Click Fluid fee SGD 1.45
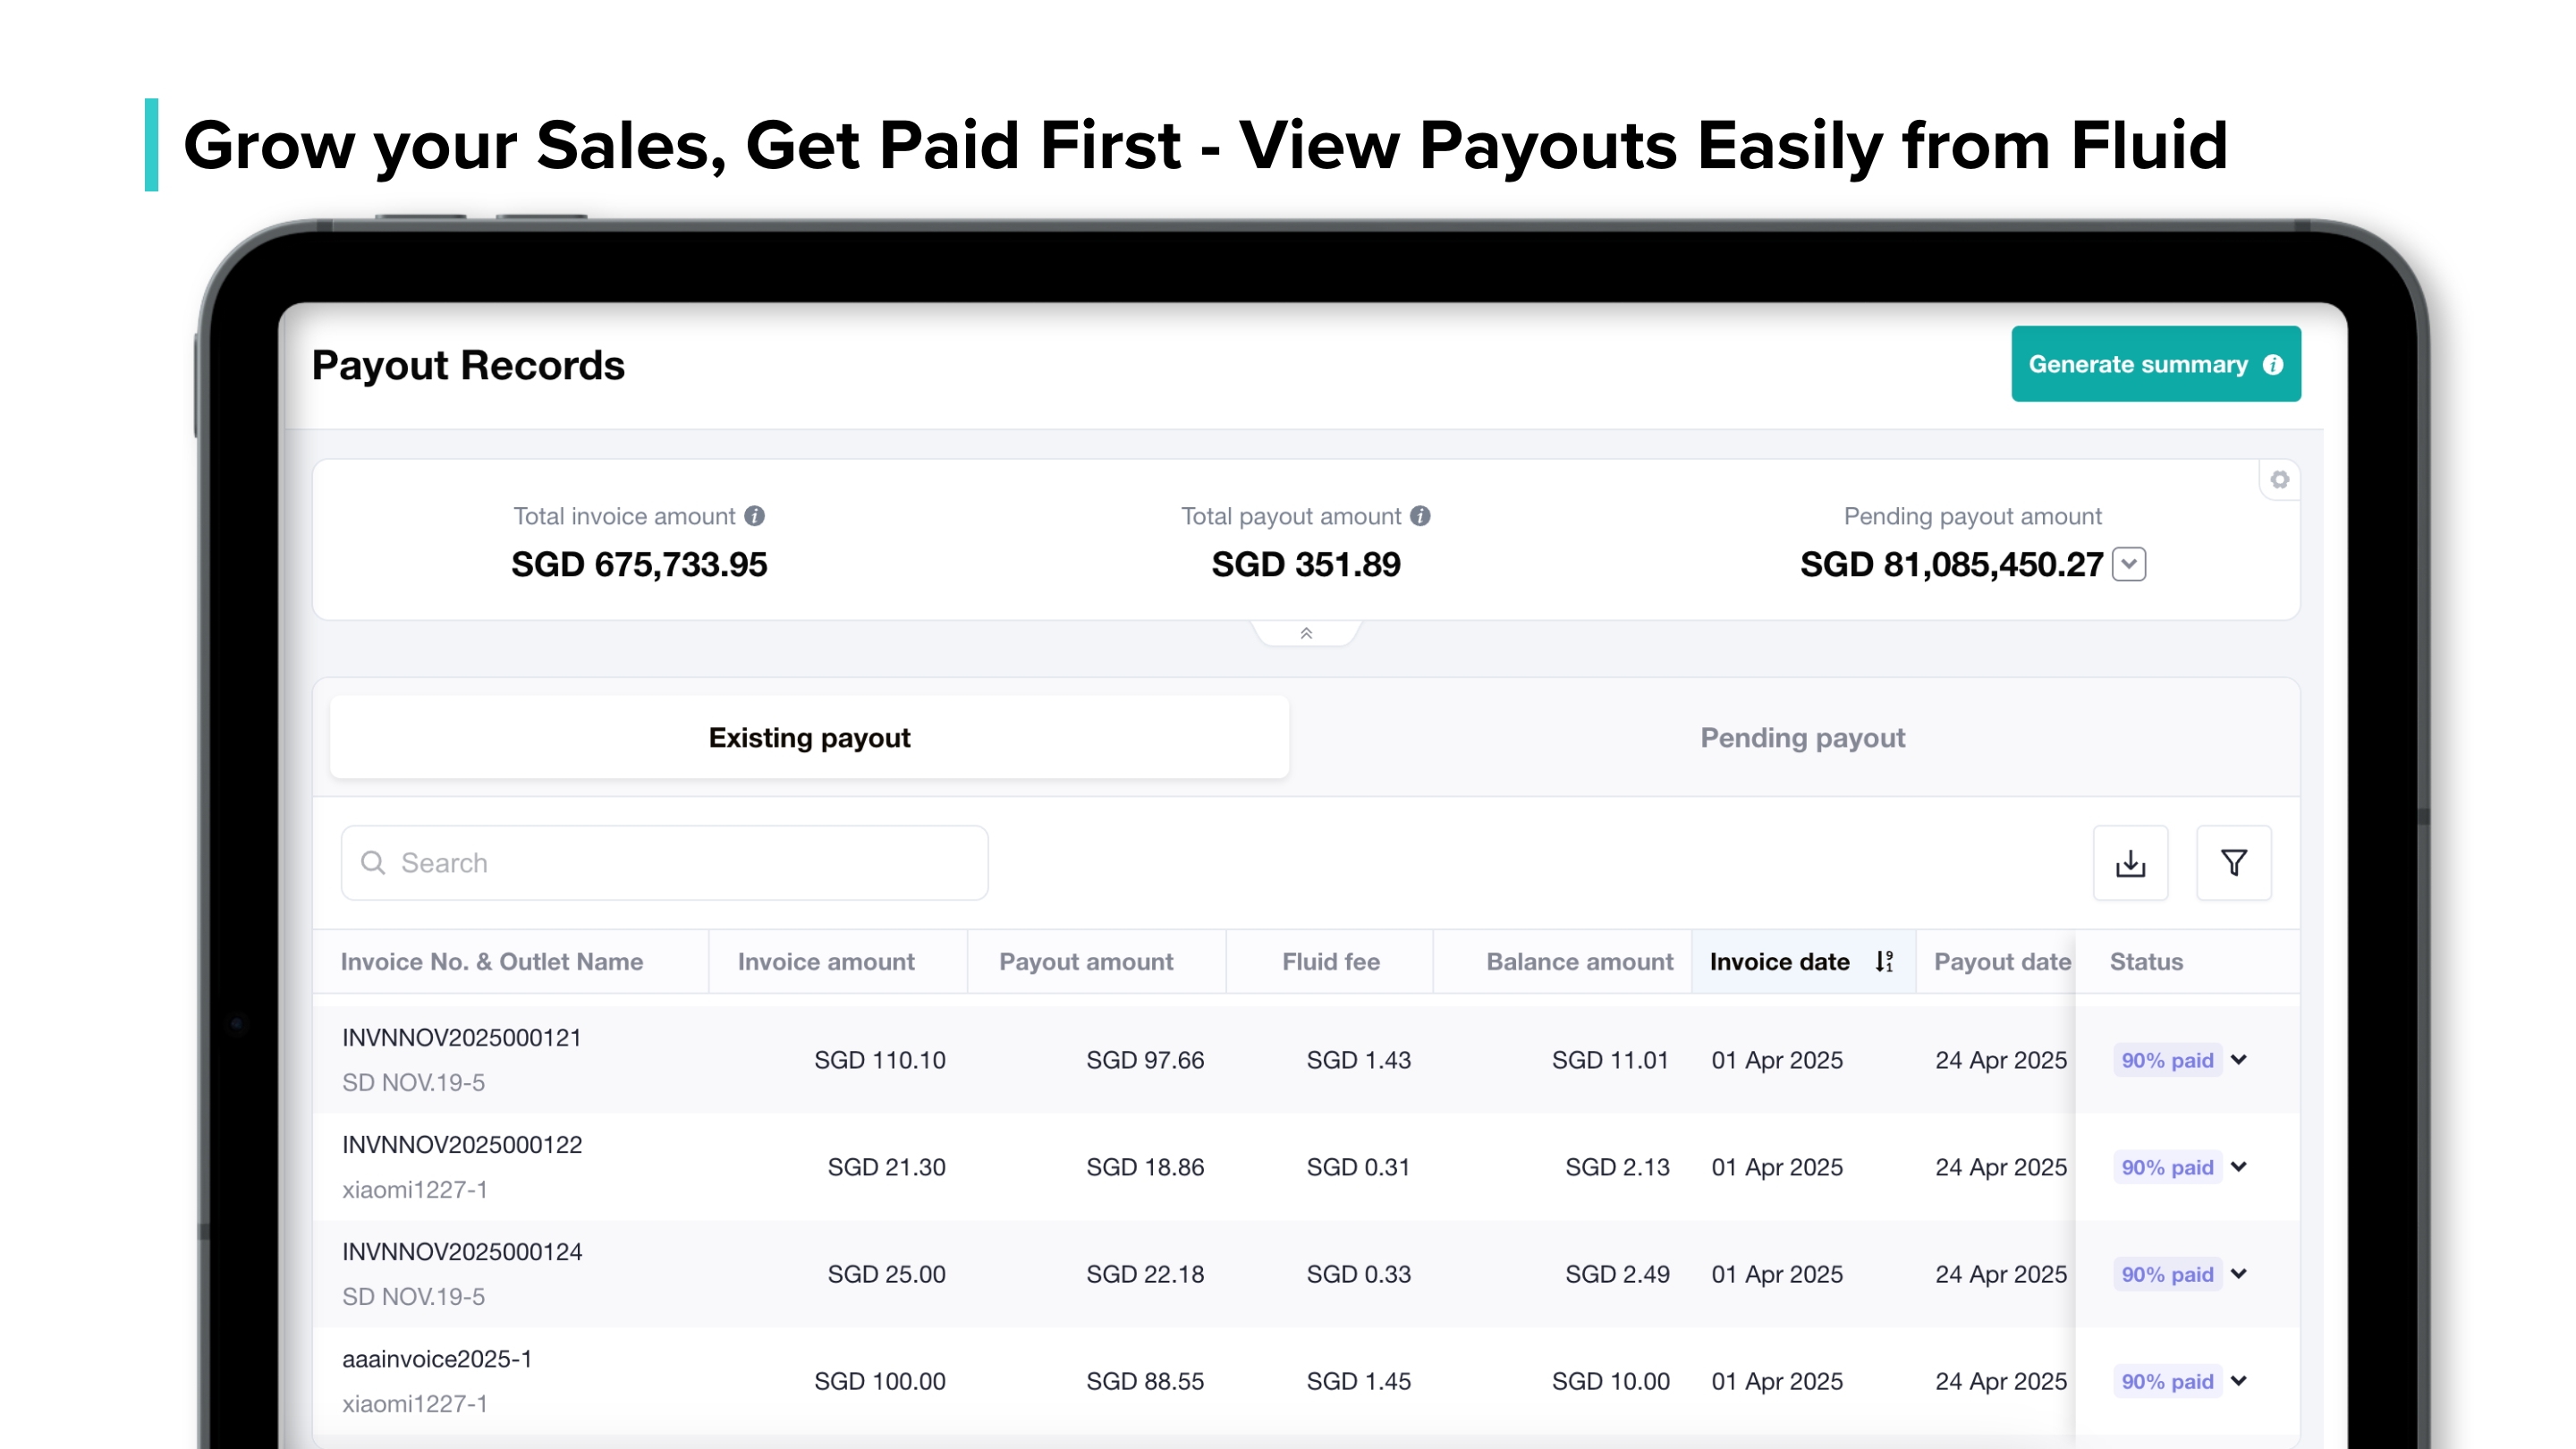2576x1449 pixels. pyautogui.click(x=1359, y=1381)
